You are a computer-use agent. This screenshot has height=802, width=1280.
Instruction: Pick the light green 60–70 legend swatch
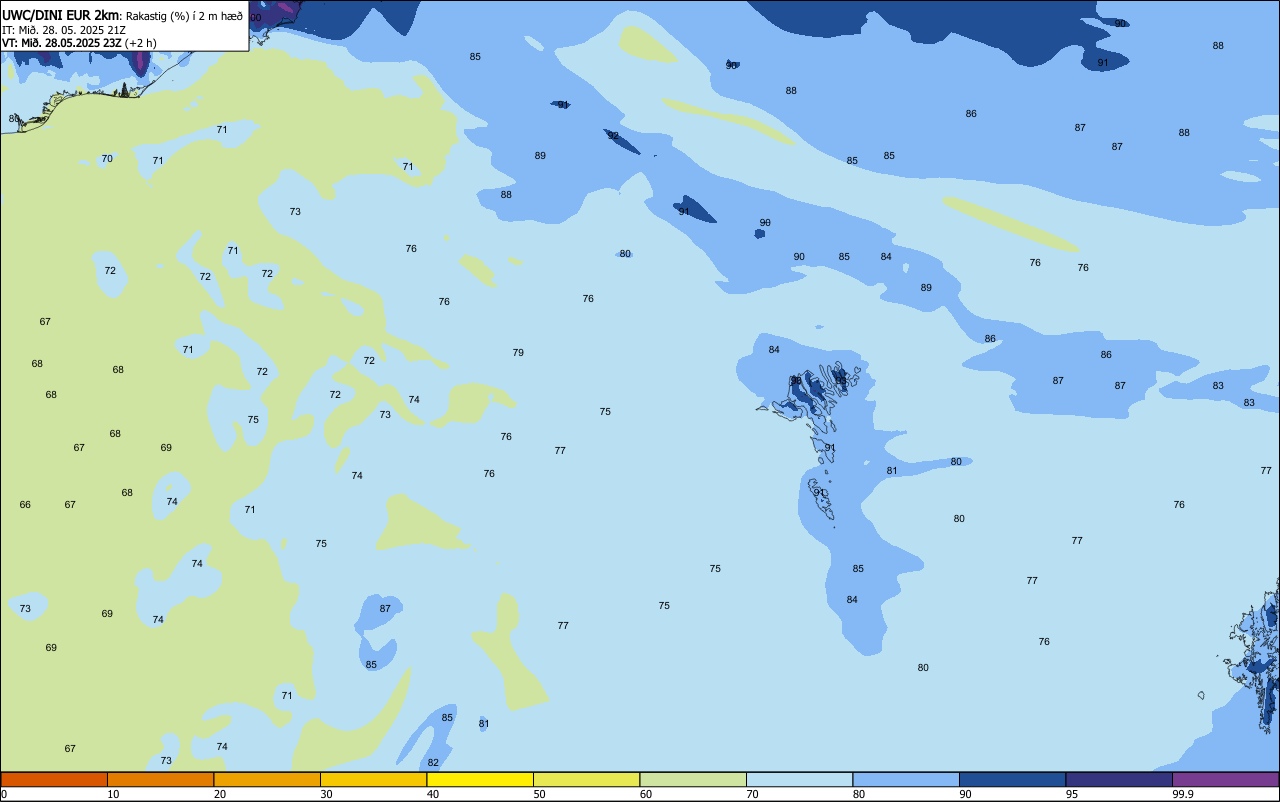(693, 779)
